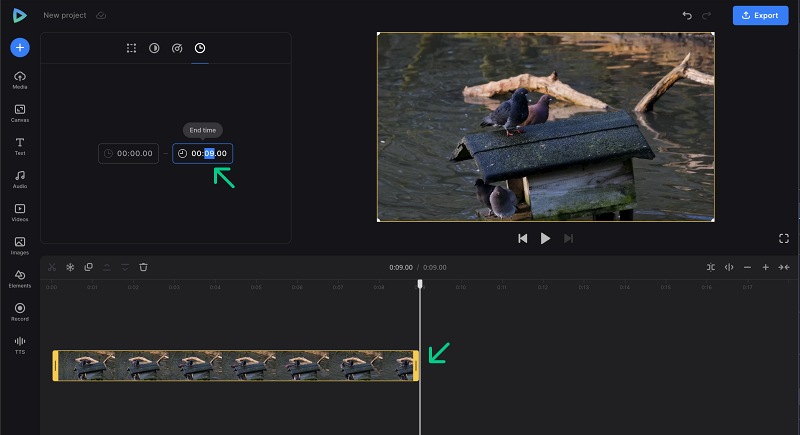Zoom out the timeline
This screenshot has width=800, height=435.
[747, 267]
